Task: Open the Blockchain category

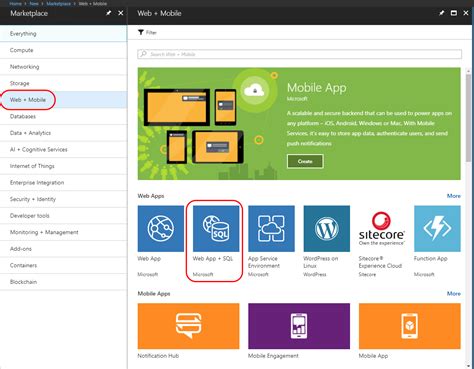Action: pos(64,282)
